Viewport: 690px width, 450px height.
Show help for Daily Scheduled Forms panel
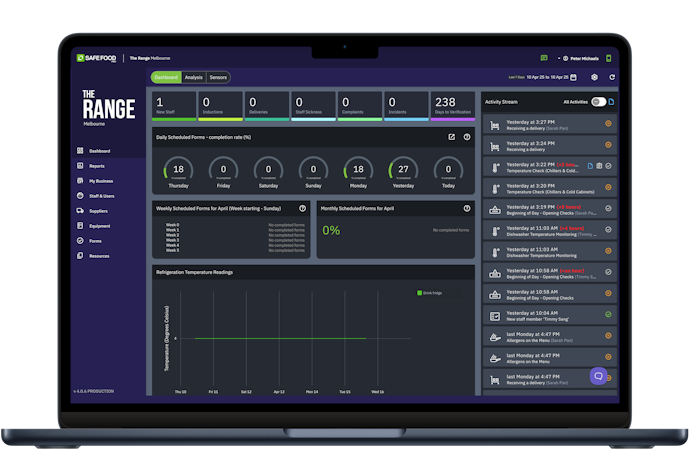click(x=467, y=137)
